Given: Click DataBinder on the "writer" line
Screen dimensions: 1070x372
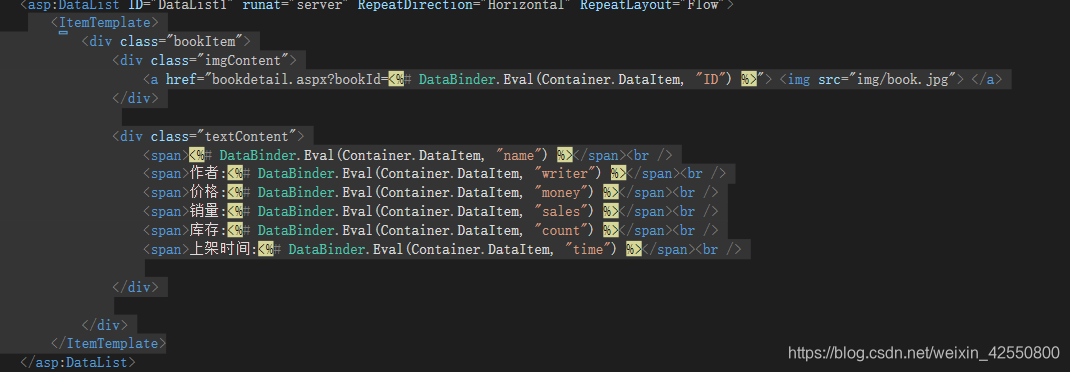Looking at the screenshot, I should pos(295,173).
